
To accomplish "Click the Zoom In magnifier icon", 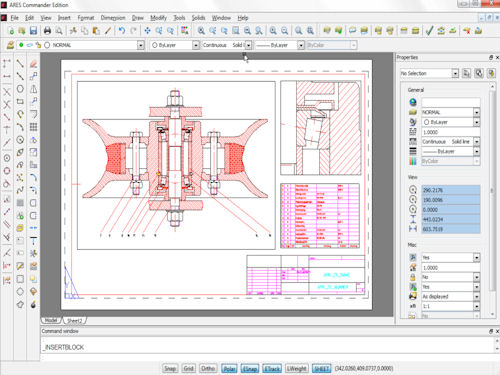I will tap(273, 31).
